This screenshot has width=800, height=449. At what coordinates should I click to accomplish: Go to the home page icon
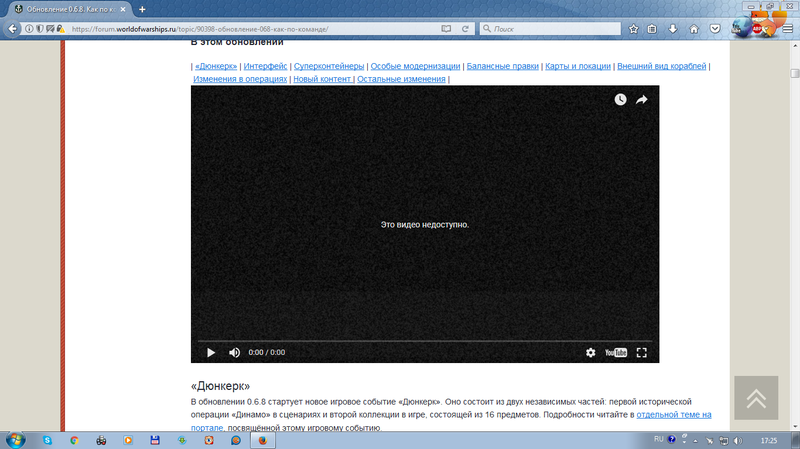694,29
